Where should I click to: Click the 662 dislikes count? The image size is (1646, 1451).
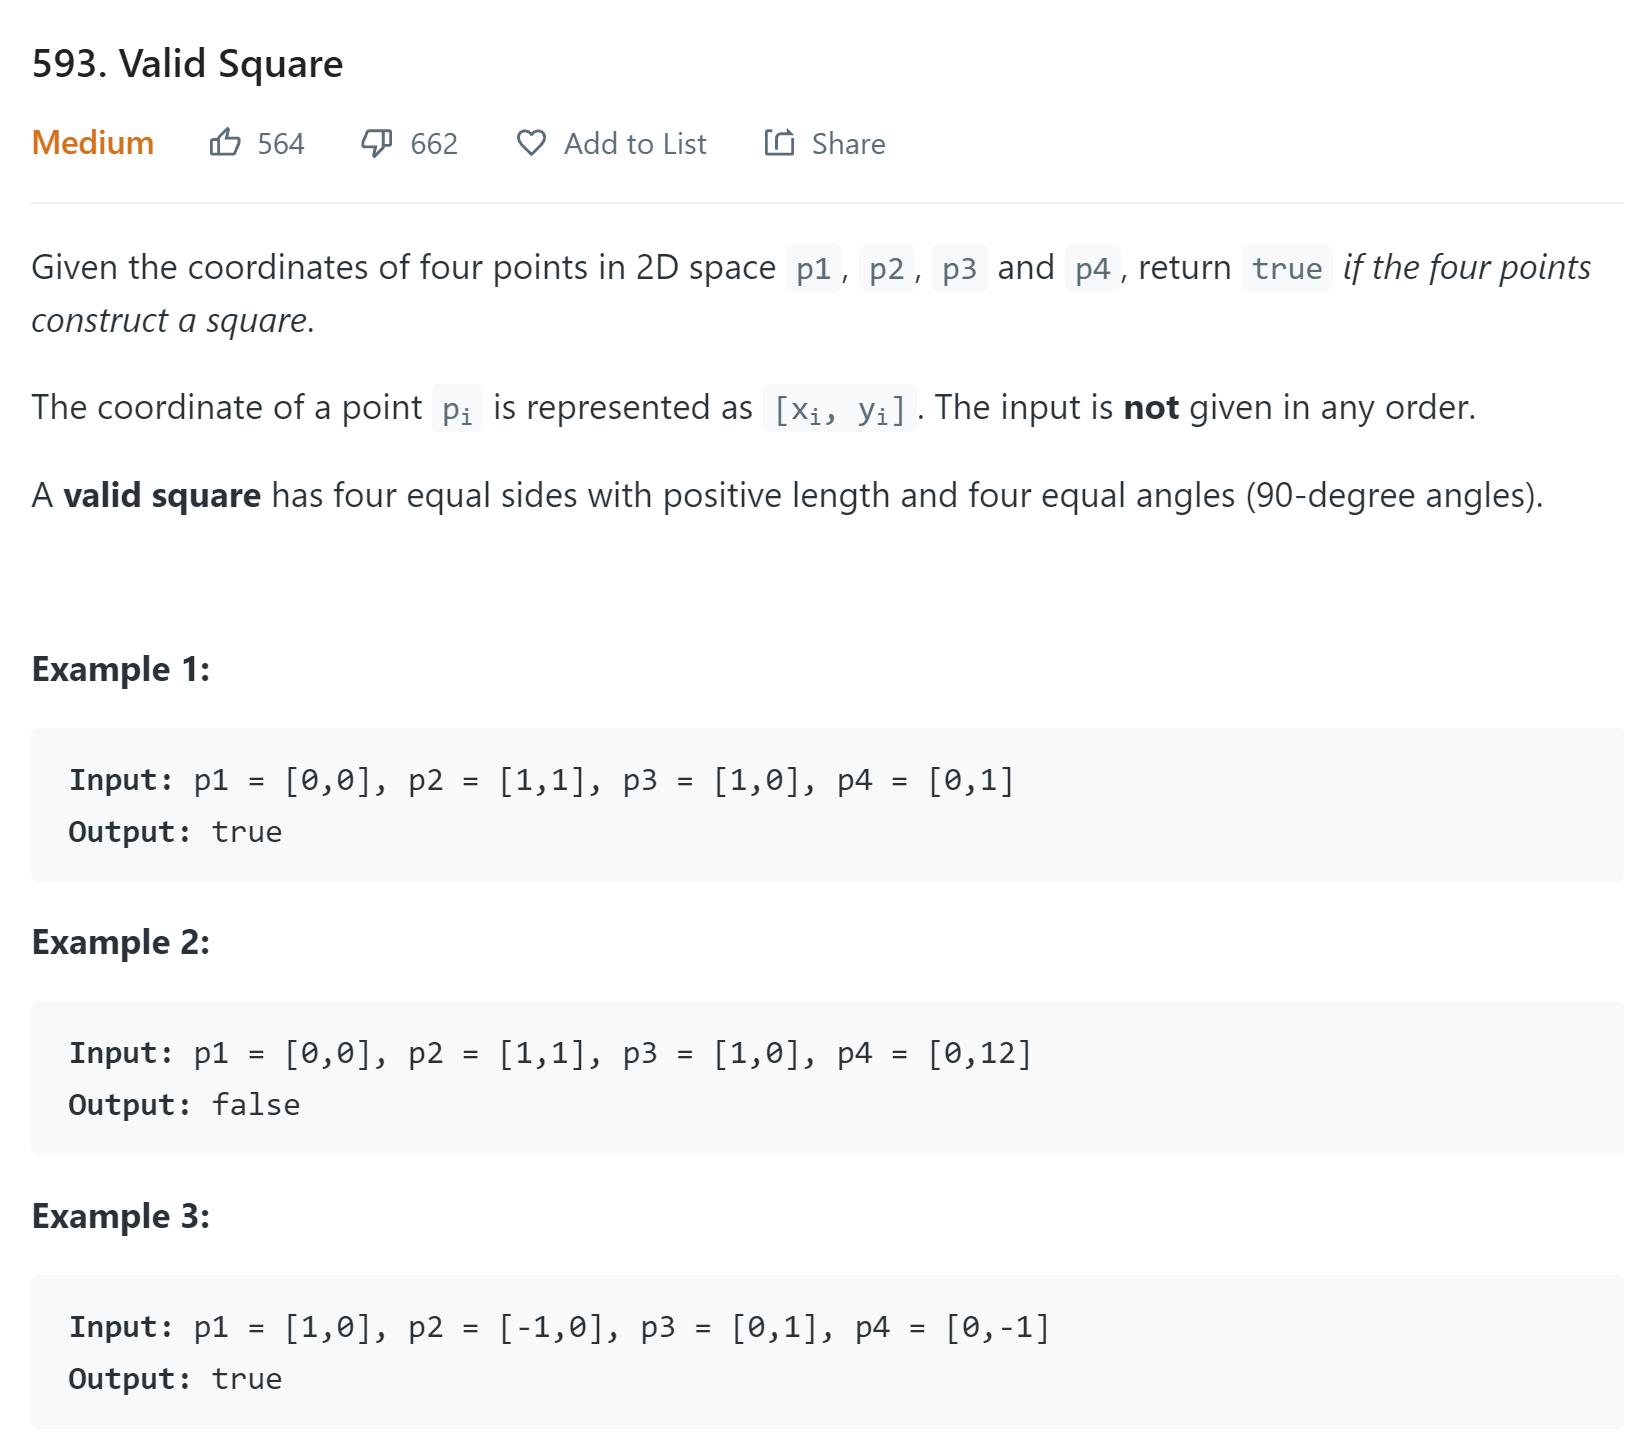(x=434, y=144)
